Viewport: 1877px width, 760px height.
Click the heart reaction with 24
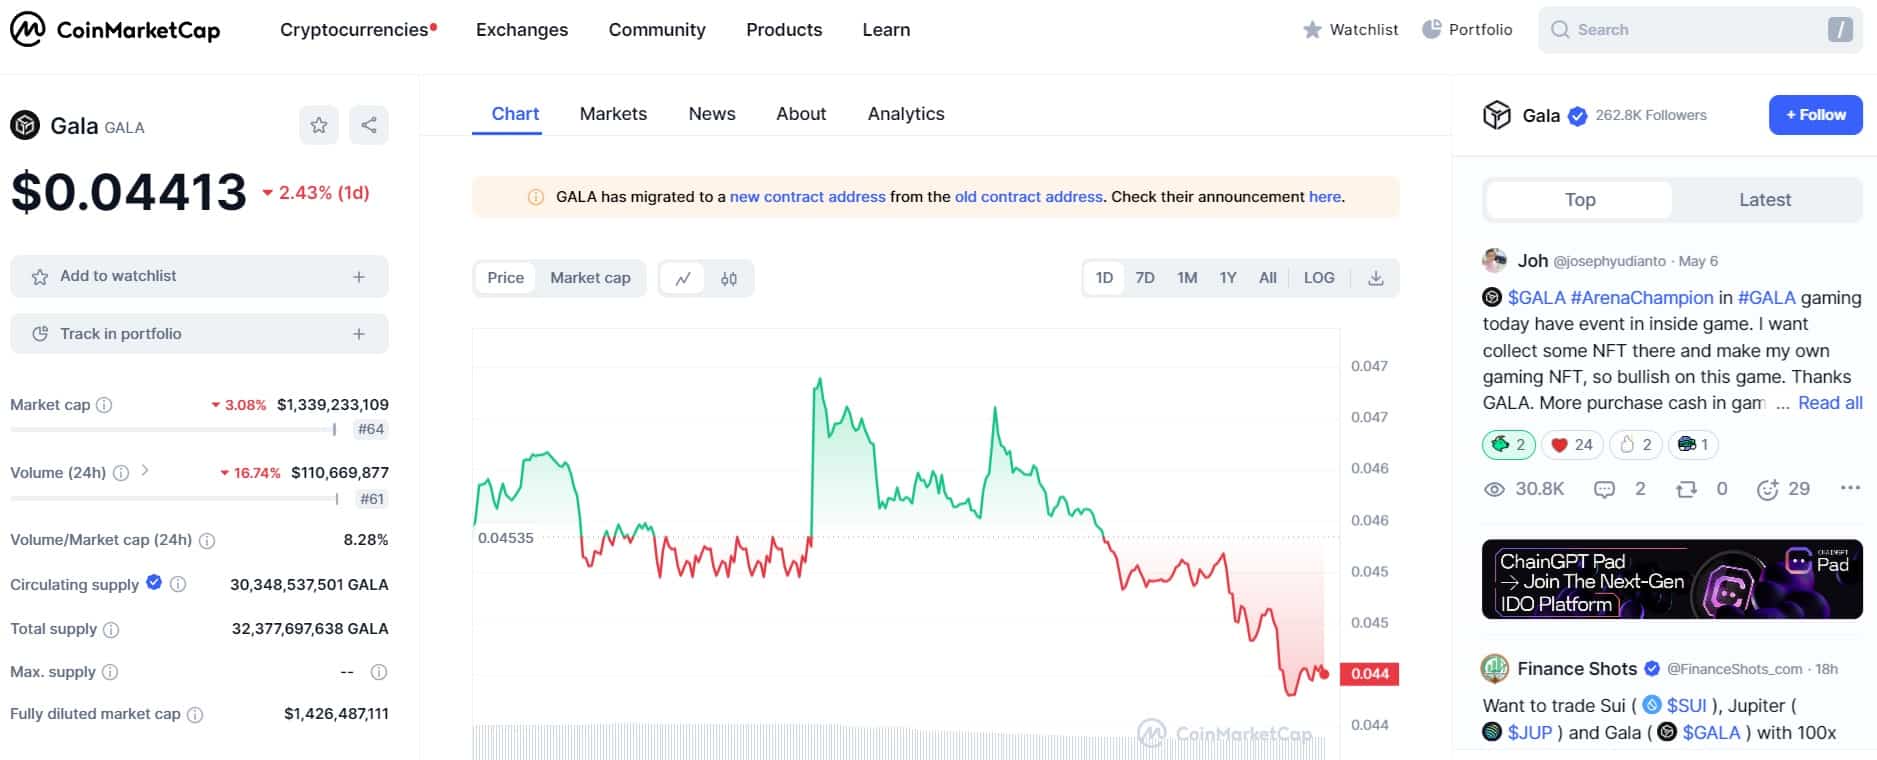[x=1572, y=445]
